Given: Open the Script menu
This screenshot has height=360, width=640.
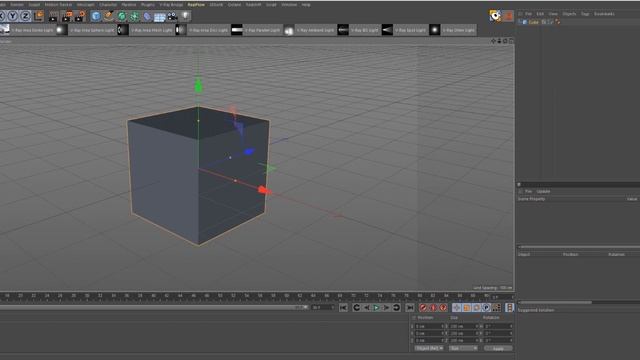Looking at the screenshot, I should (x=271, y=4).
